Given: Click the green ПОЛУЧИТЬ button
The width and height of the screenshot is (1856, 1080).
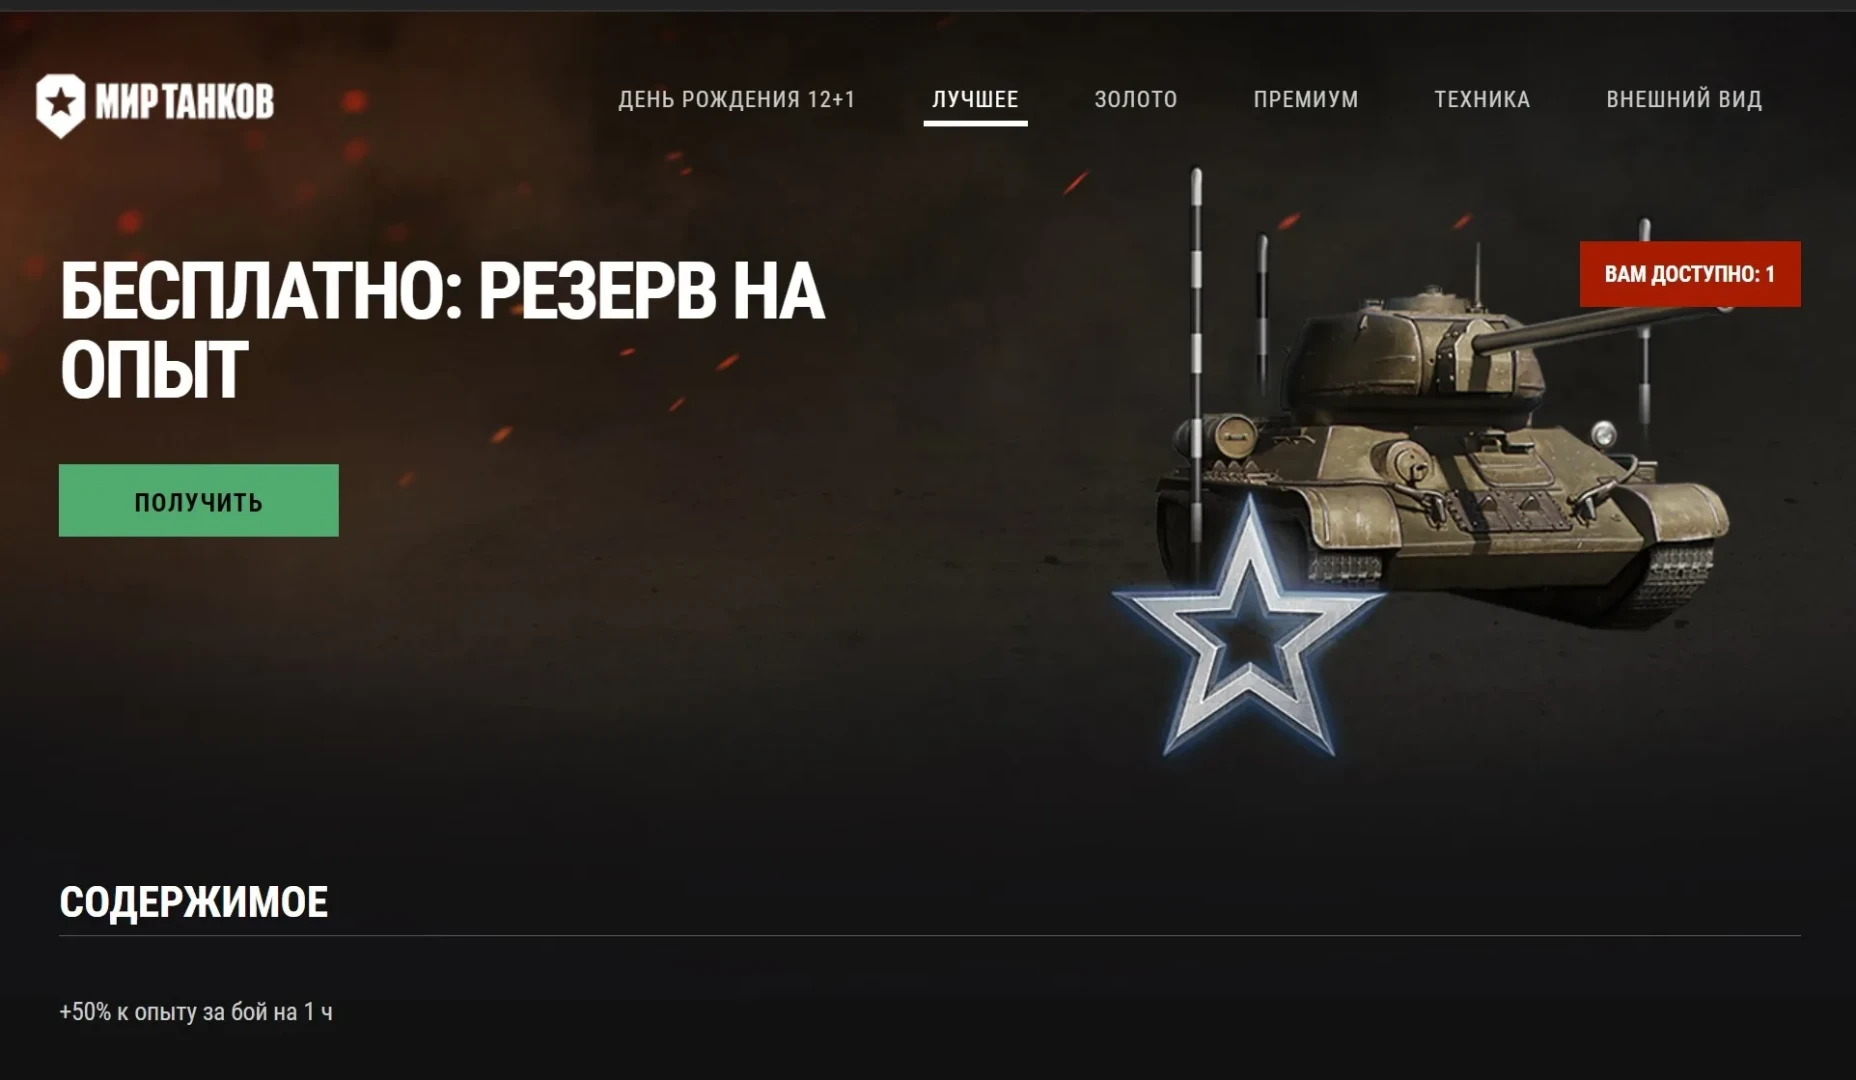Looking at the screenshot, I should pos(199,500).
